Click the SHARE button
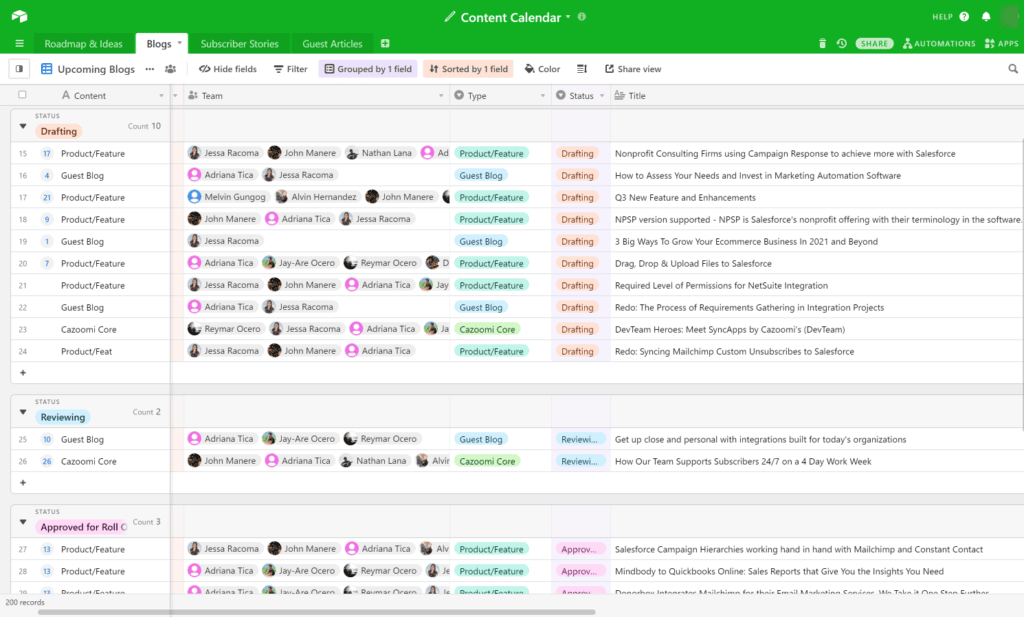The height and width of the screenshot is (617, 1024). click(x=874, y=44)
